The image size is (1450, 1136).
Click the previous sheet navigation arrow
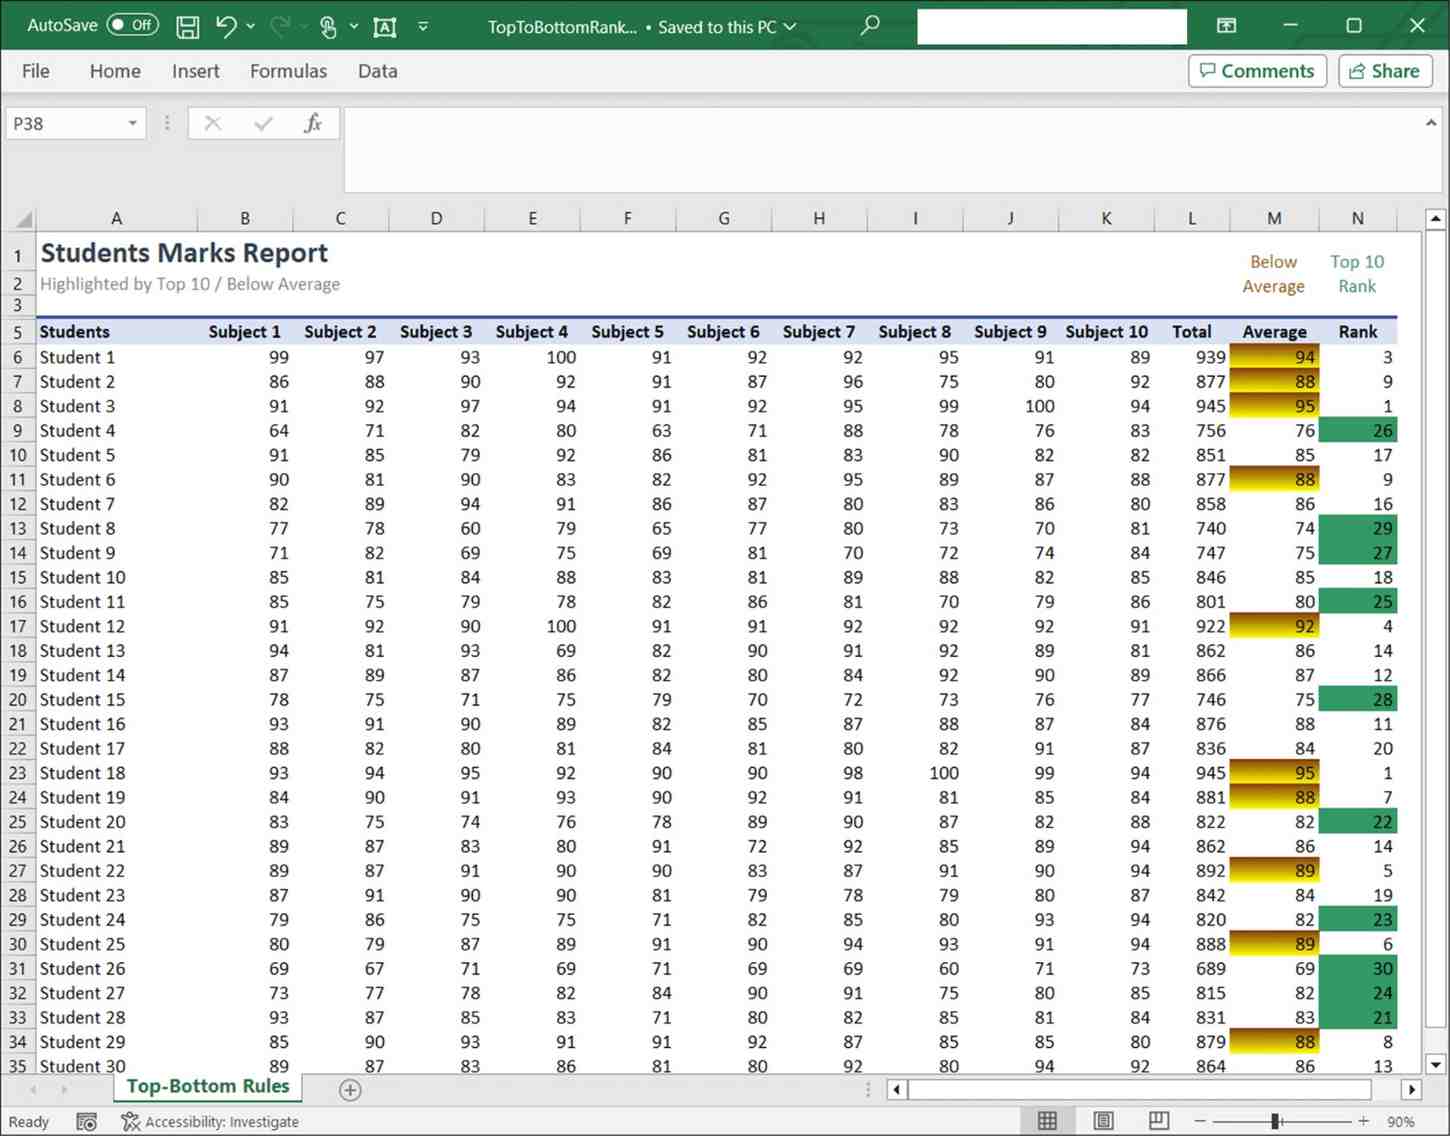pyautogui.click(x=33, y=1089)
